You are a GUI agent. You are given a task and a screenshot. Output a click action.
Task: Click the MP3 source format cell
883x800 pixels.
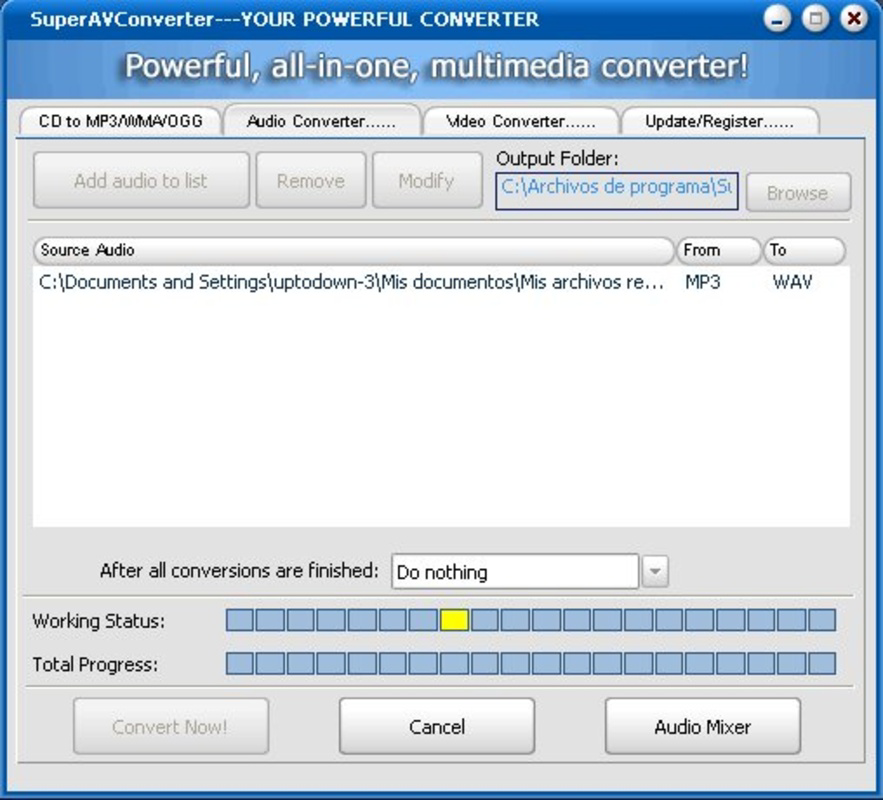[702, 282]
